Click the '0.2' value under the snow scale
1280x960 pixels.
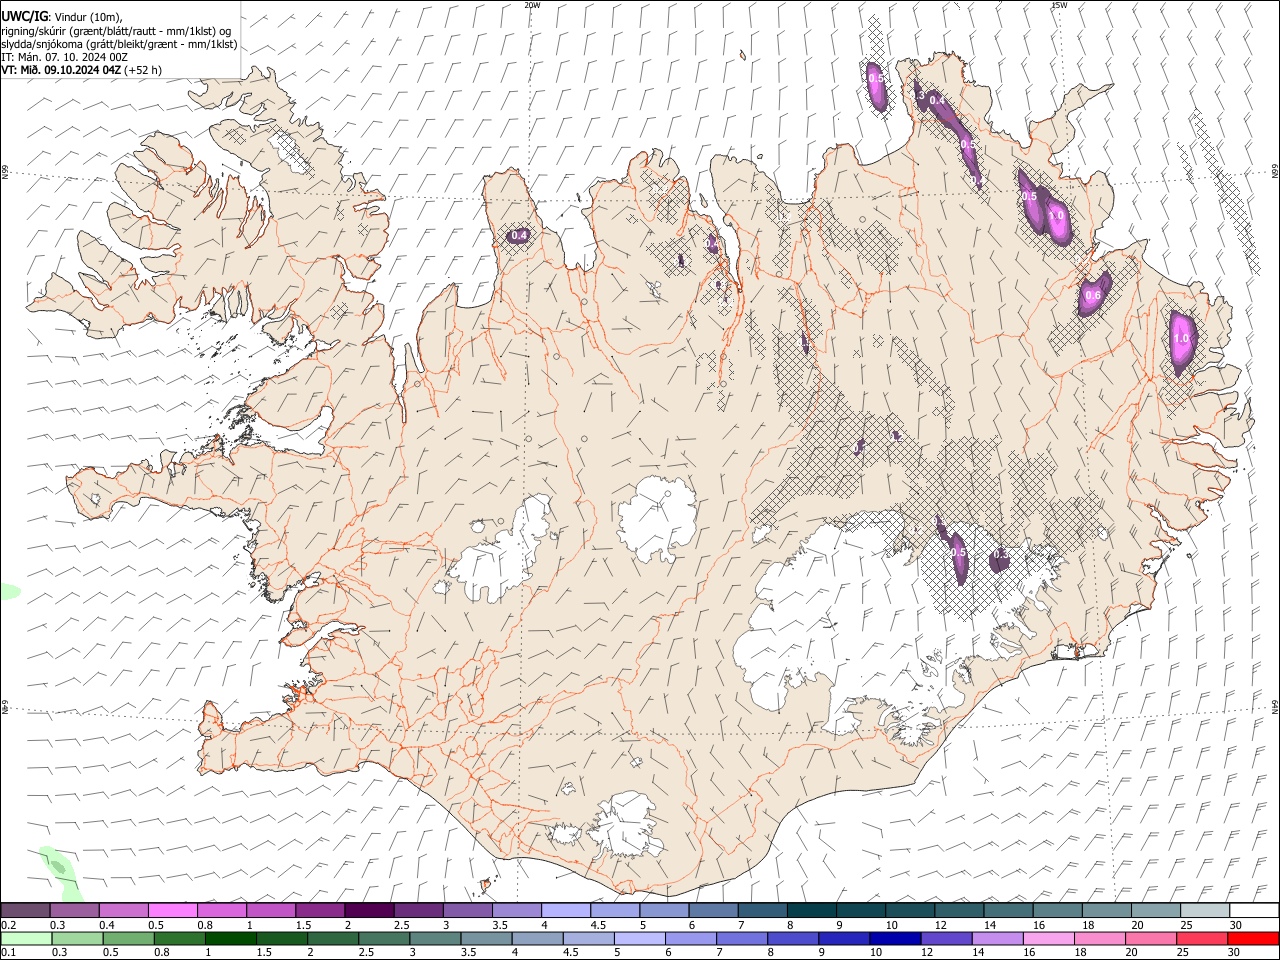[9, 925]
